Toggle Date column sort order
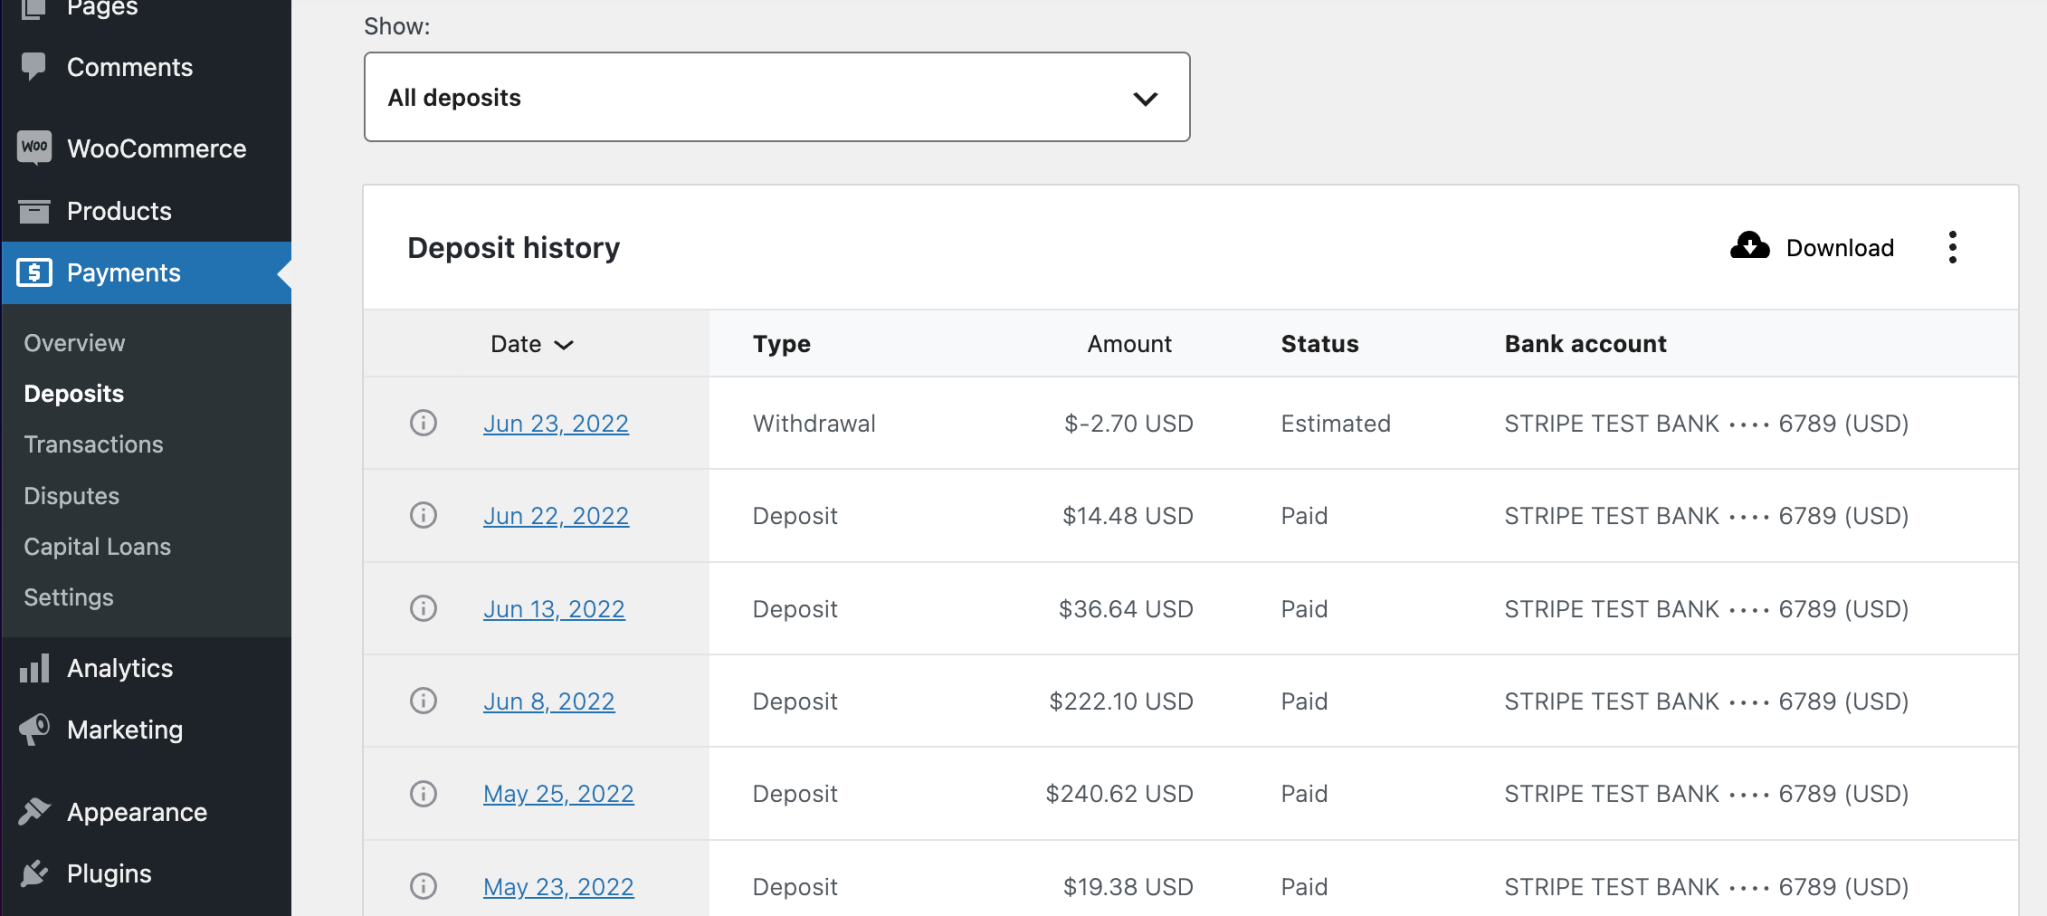 531,344
